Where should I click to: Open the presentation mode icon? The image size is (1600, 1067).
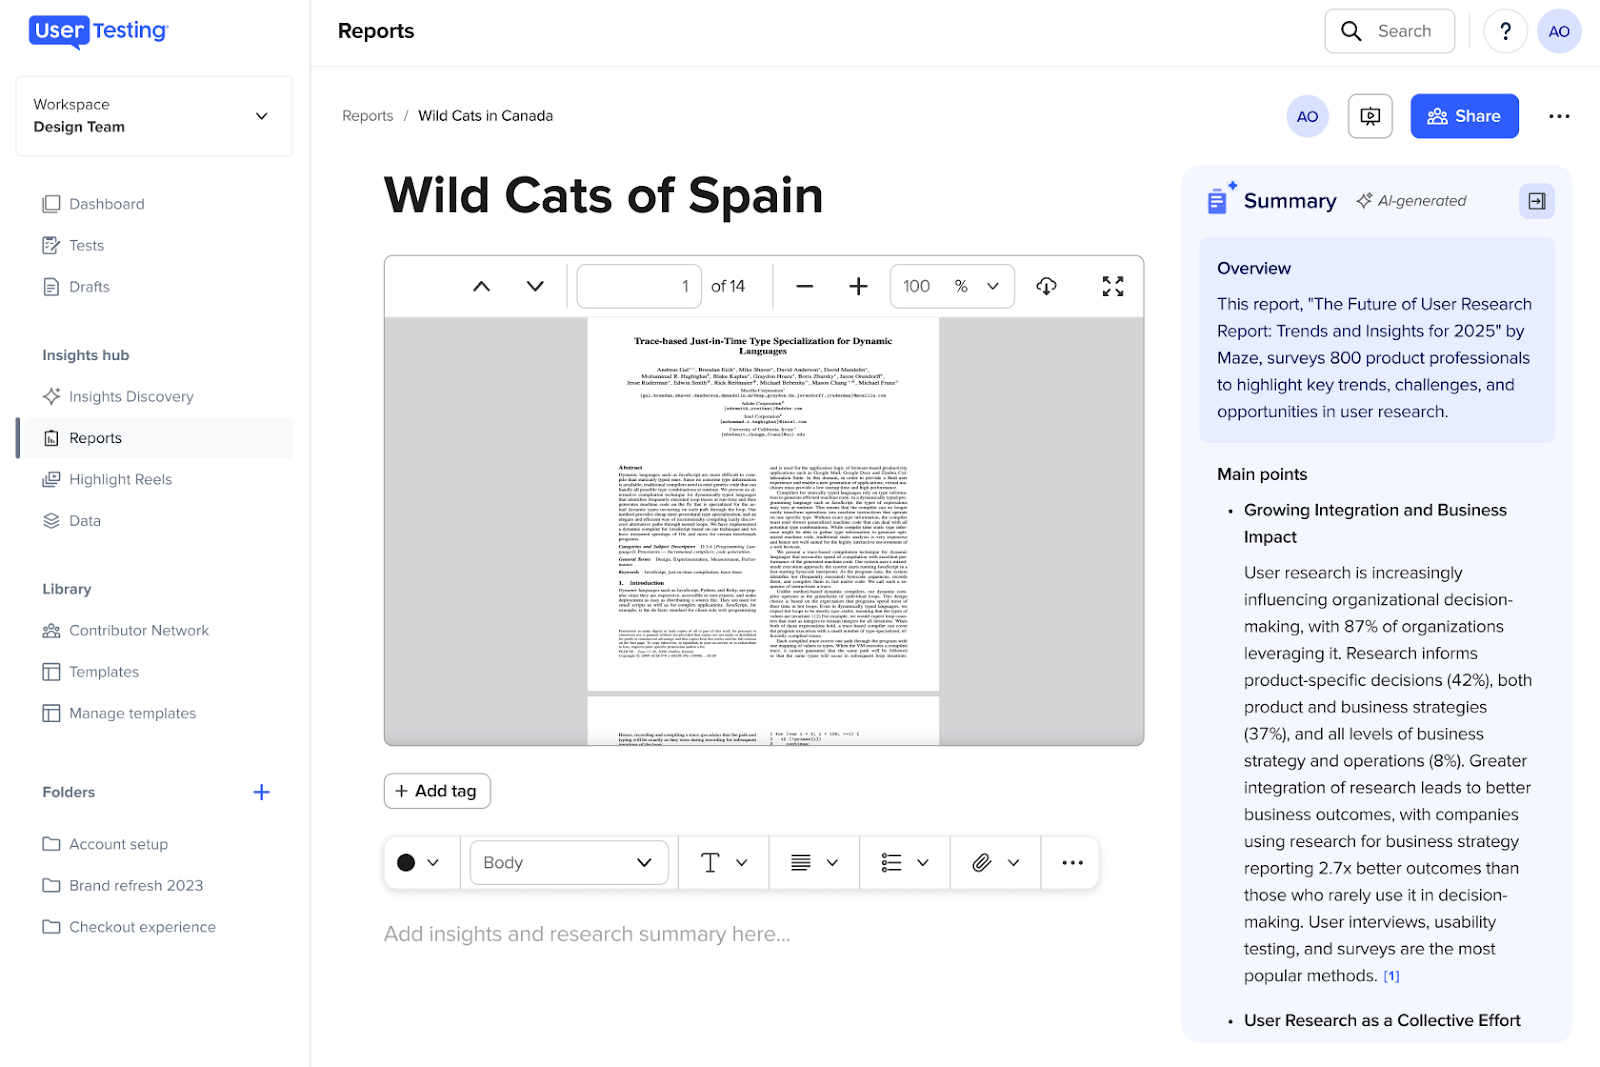click(1370, 116)
